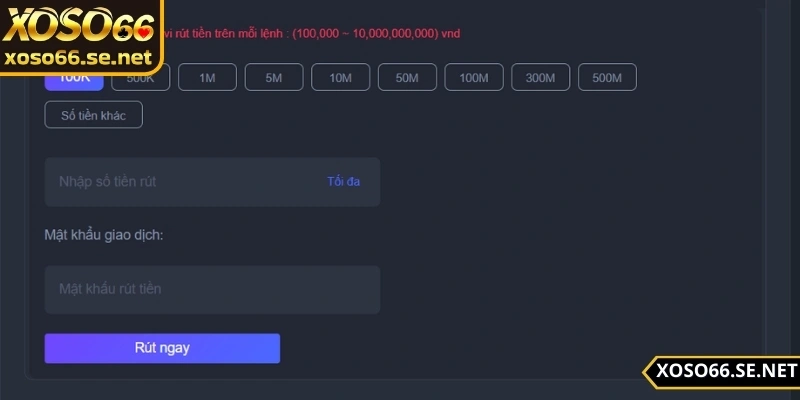
Task: Click the "Số tiền khác" button
Action: tap(93, 115)
